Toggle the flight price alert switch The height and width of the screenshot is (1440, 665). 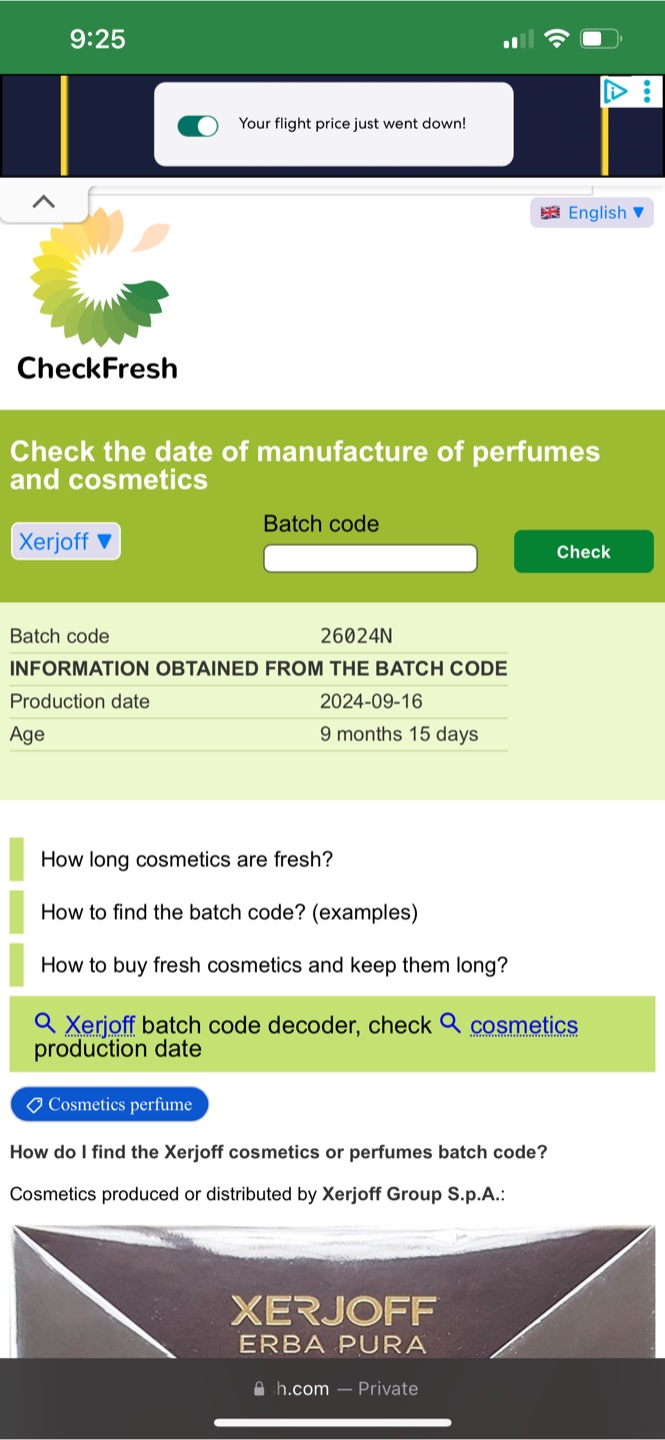[x=198, y=125]
